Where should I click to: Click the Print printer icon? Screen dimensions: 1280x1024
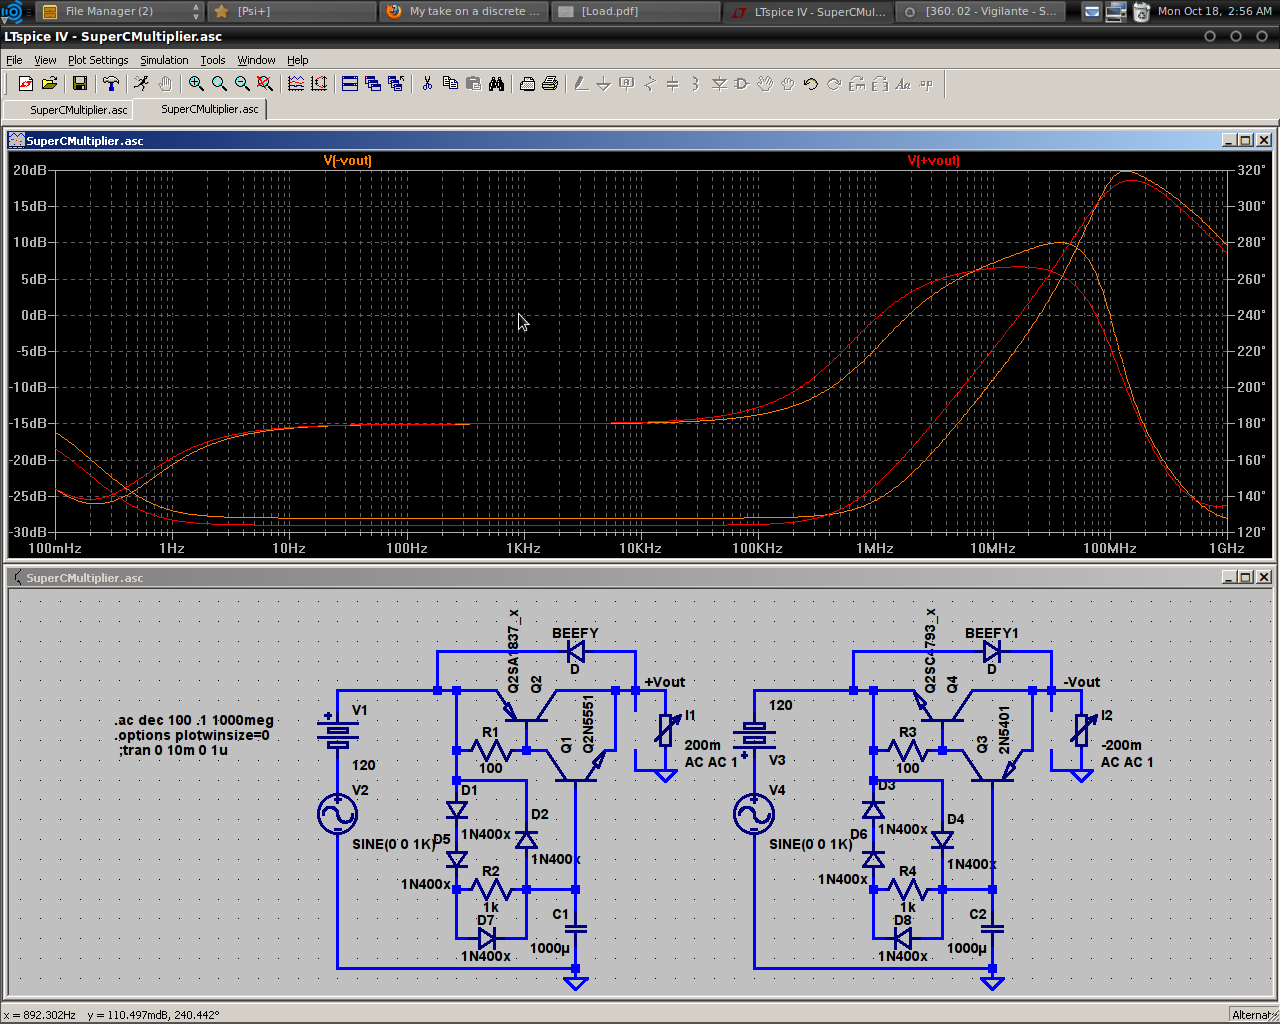(550, 84)
